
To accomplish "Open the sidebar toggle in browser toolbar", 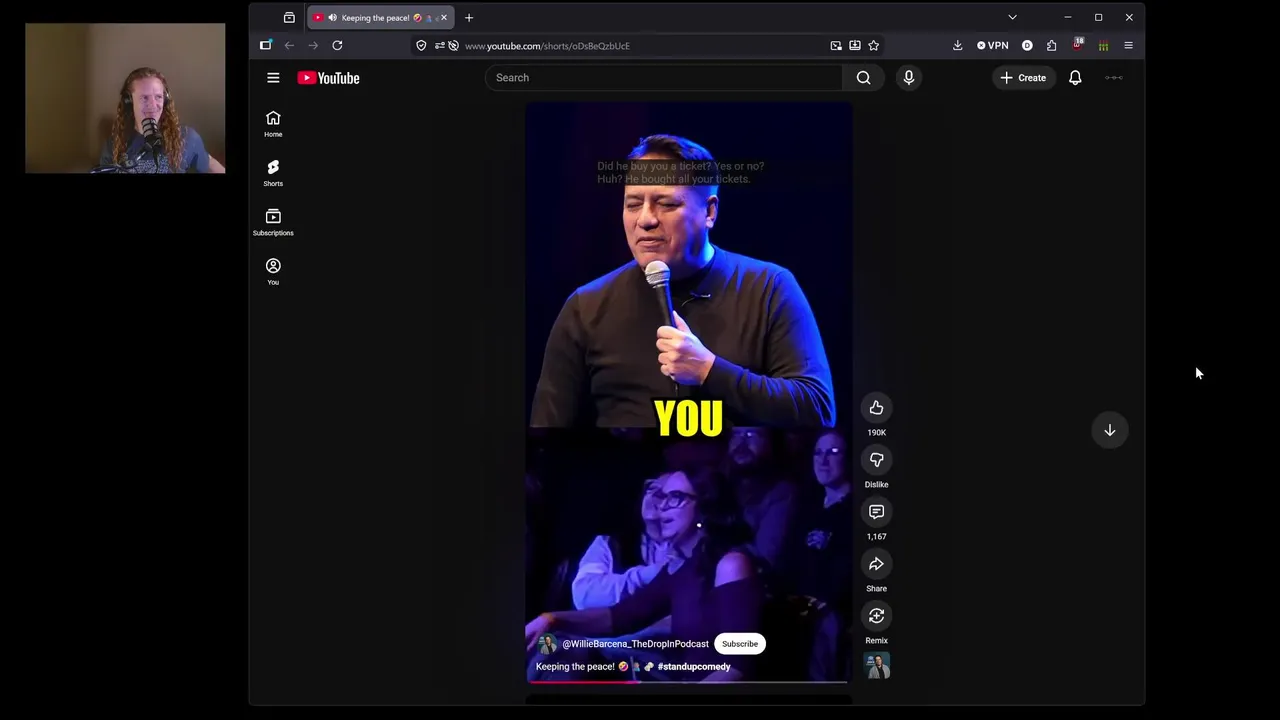I will pos(265,45).
